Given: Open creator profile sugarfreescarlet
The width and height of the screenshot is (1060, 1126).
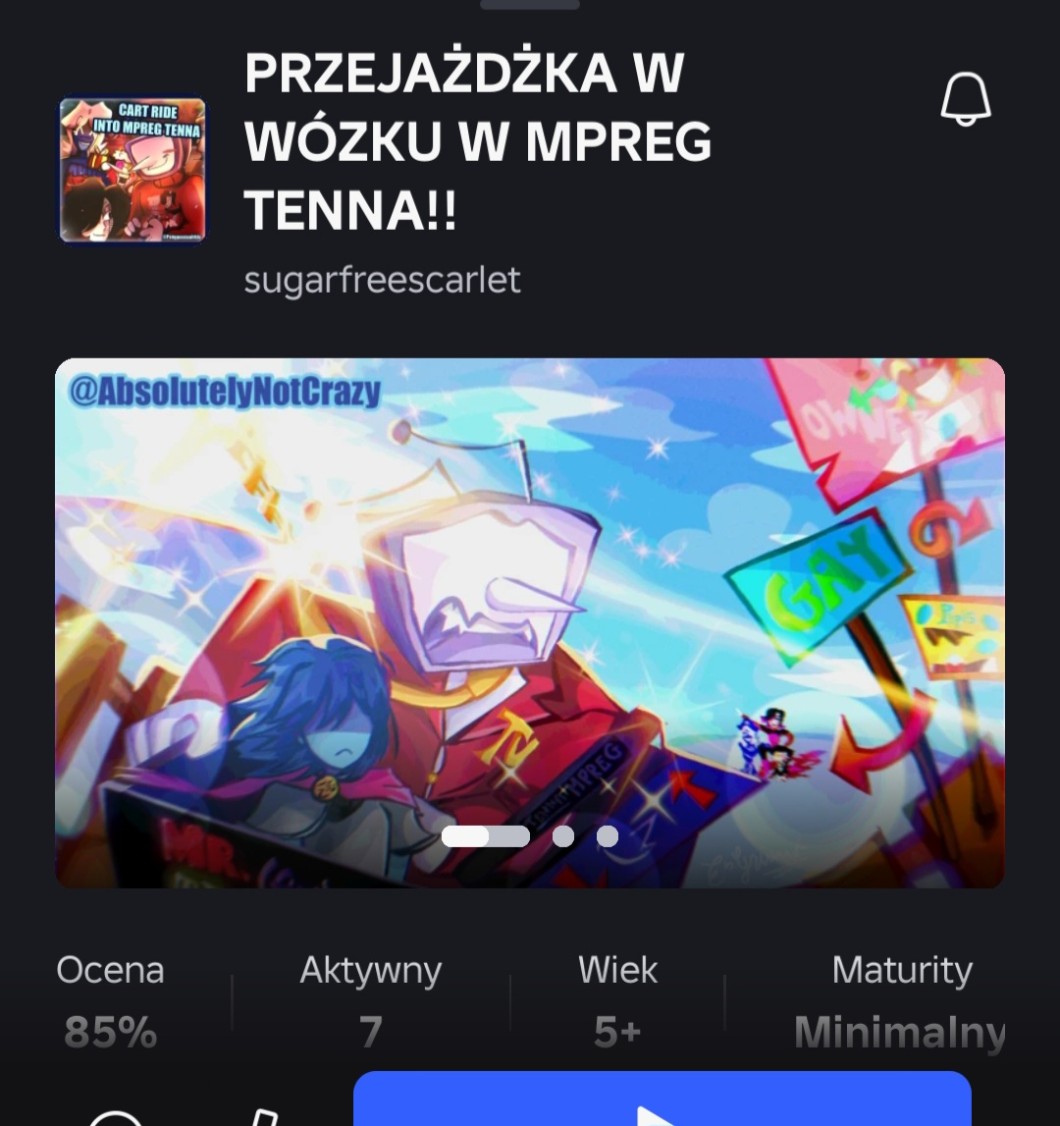Looking at the screenshot, I should tap(382, 280).
